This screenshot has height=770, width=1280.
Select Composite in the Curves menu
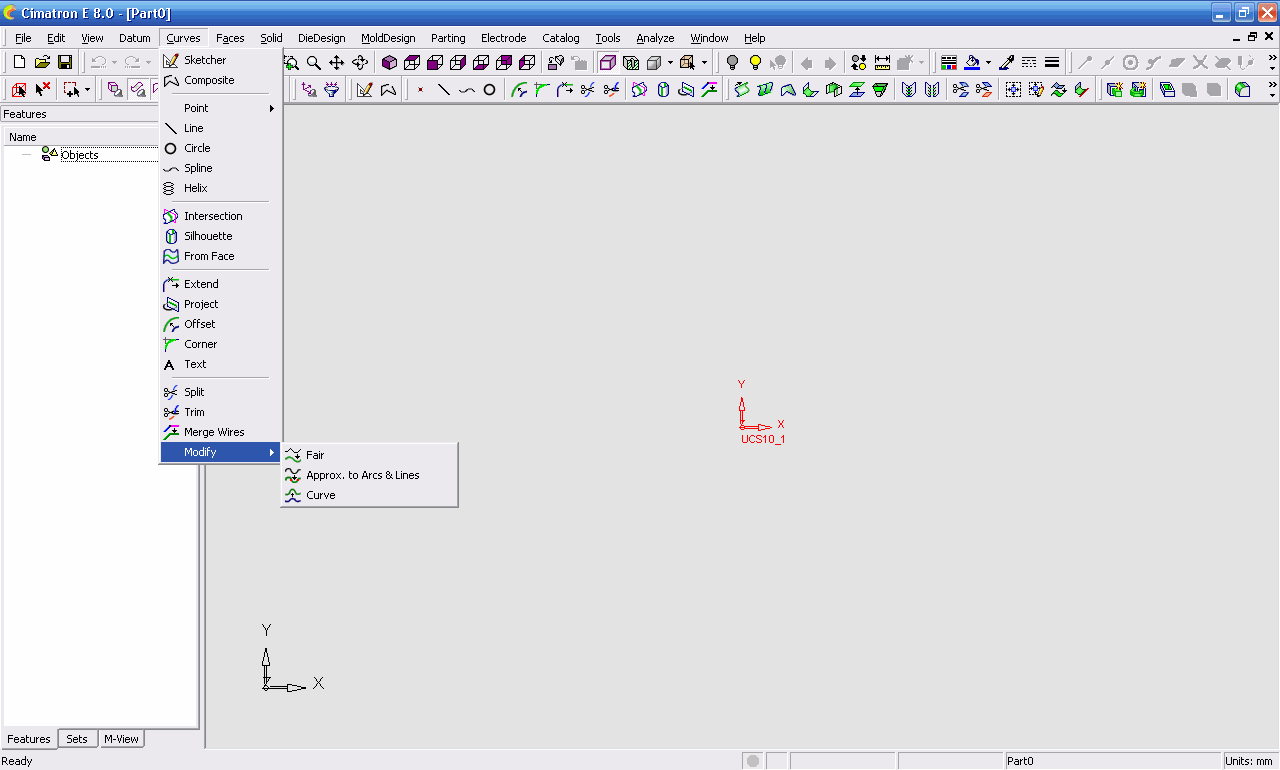[221, 80]
